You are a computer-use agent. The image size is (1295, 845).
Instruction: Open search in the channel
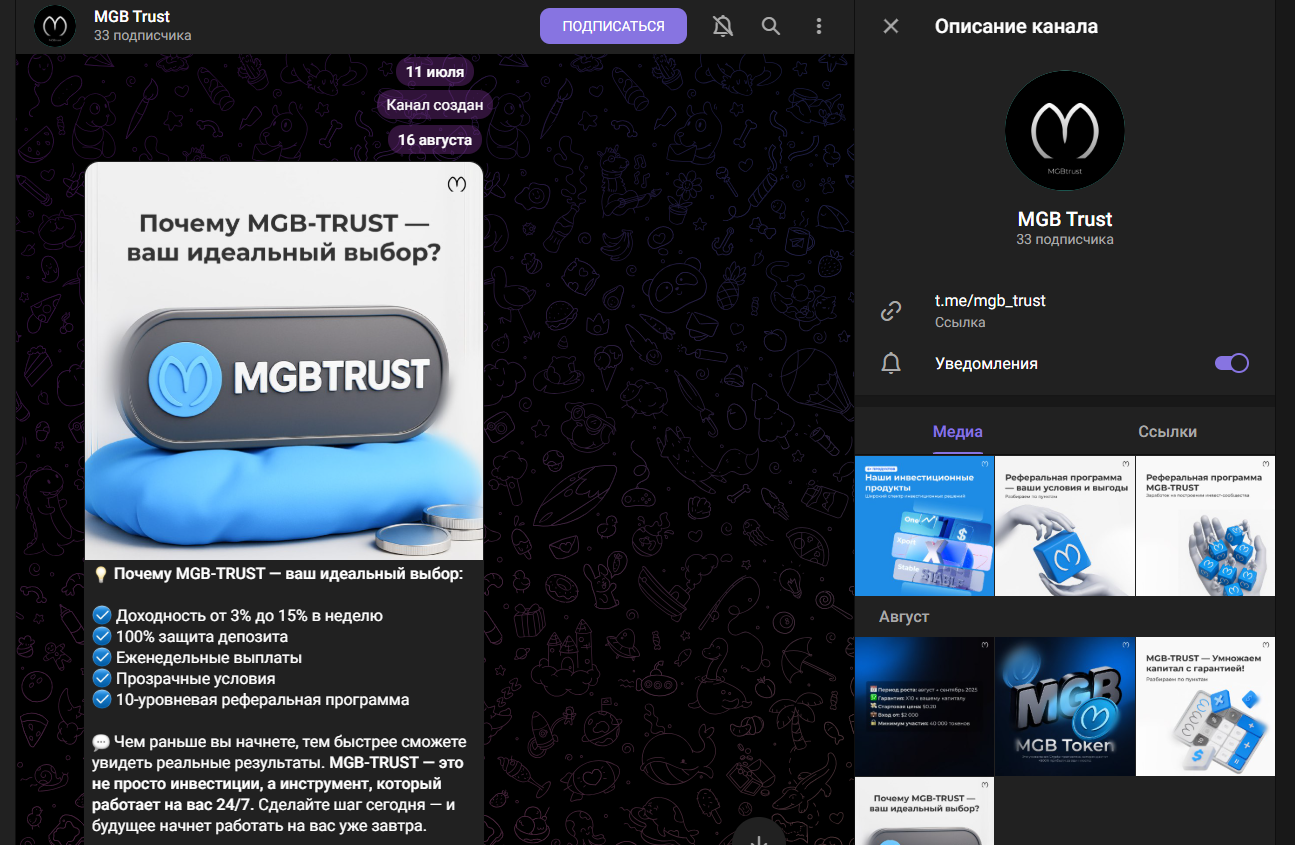pyautogui.click(x=771, y=26)
